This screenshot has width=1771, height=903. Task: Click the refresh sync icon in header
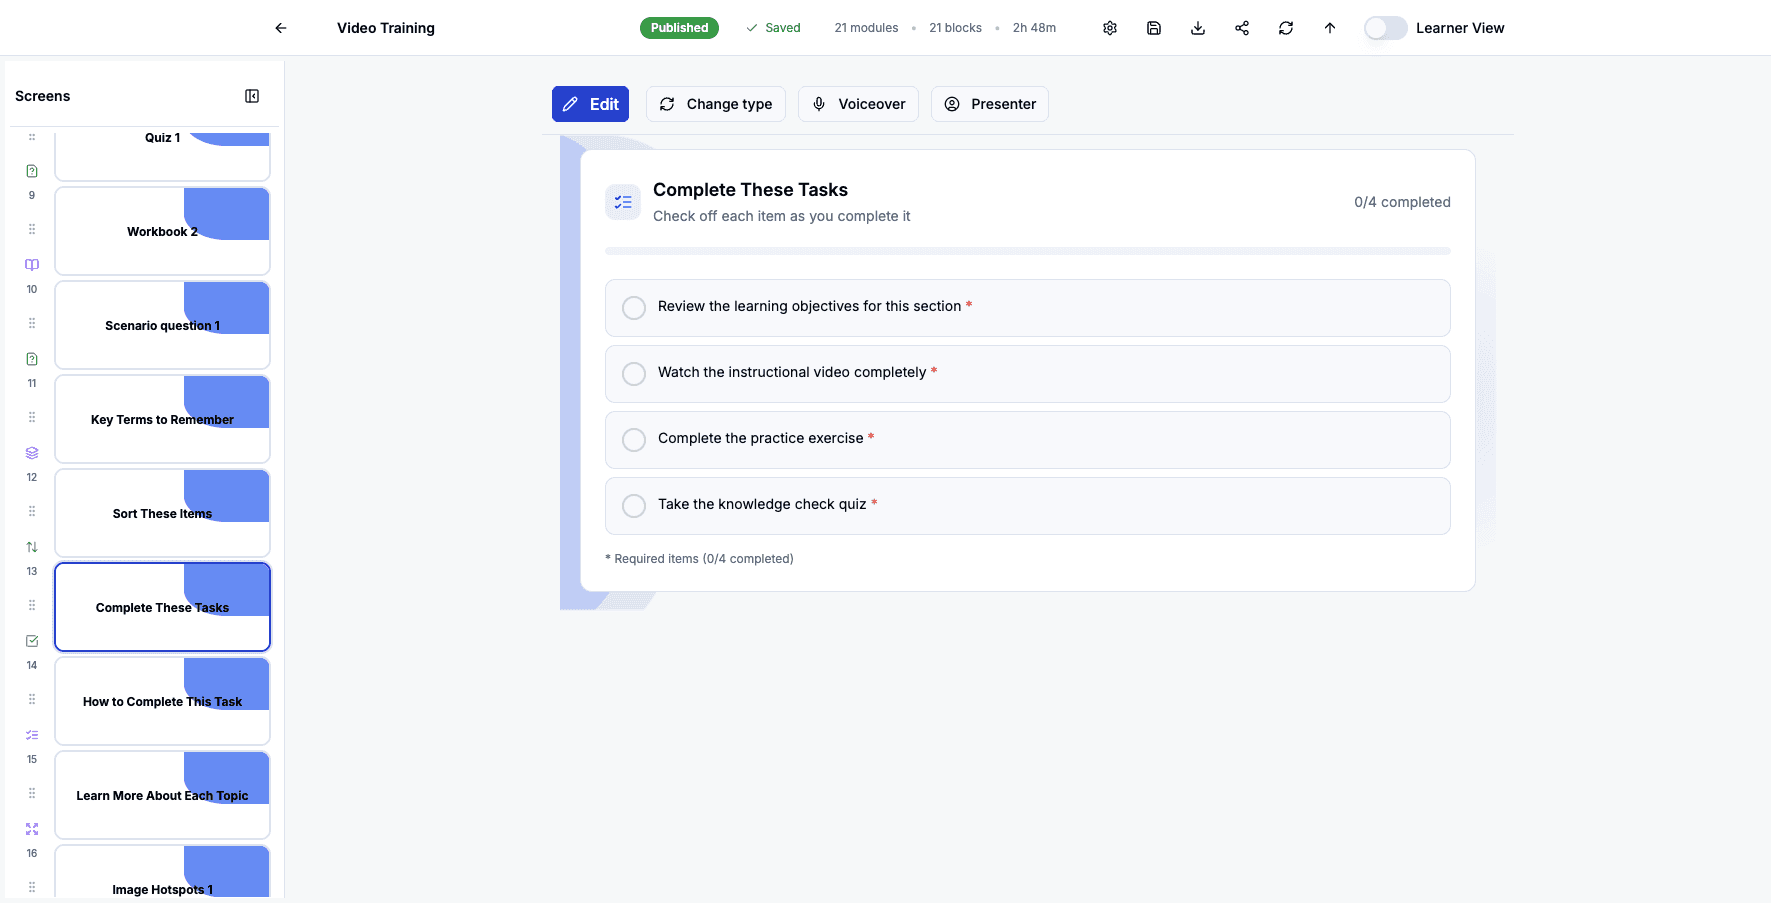[x=1286, y=28]
